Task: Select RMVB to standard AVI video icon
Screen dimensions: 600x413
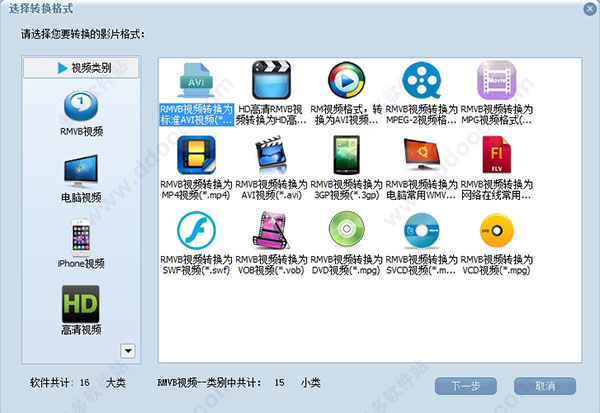Action: (196, 80)
